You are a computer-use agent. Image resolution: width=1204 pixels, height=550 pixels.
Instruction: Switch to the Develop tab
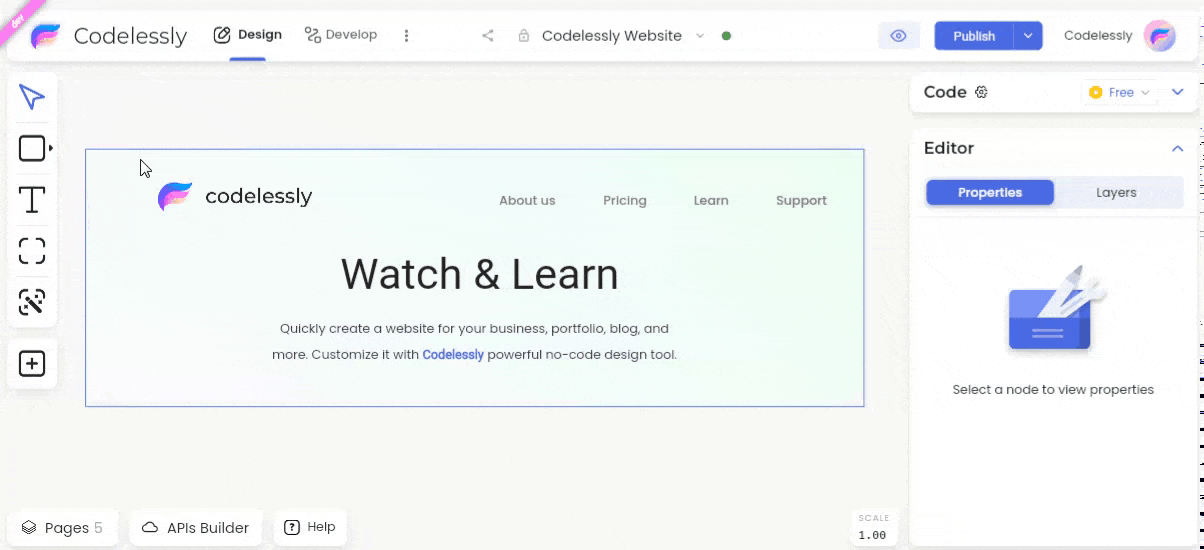point(341,35)
